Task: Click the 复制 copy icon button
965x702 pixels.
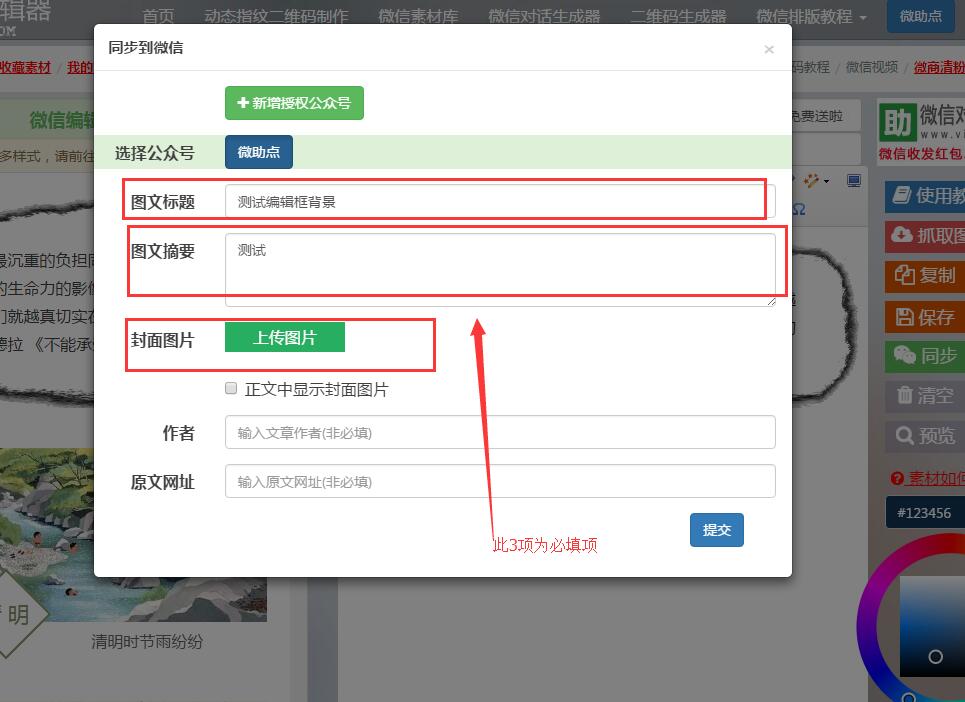Action: pyautogui.click(x=925, y=276)
